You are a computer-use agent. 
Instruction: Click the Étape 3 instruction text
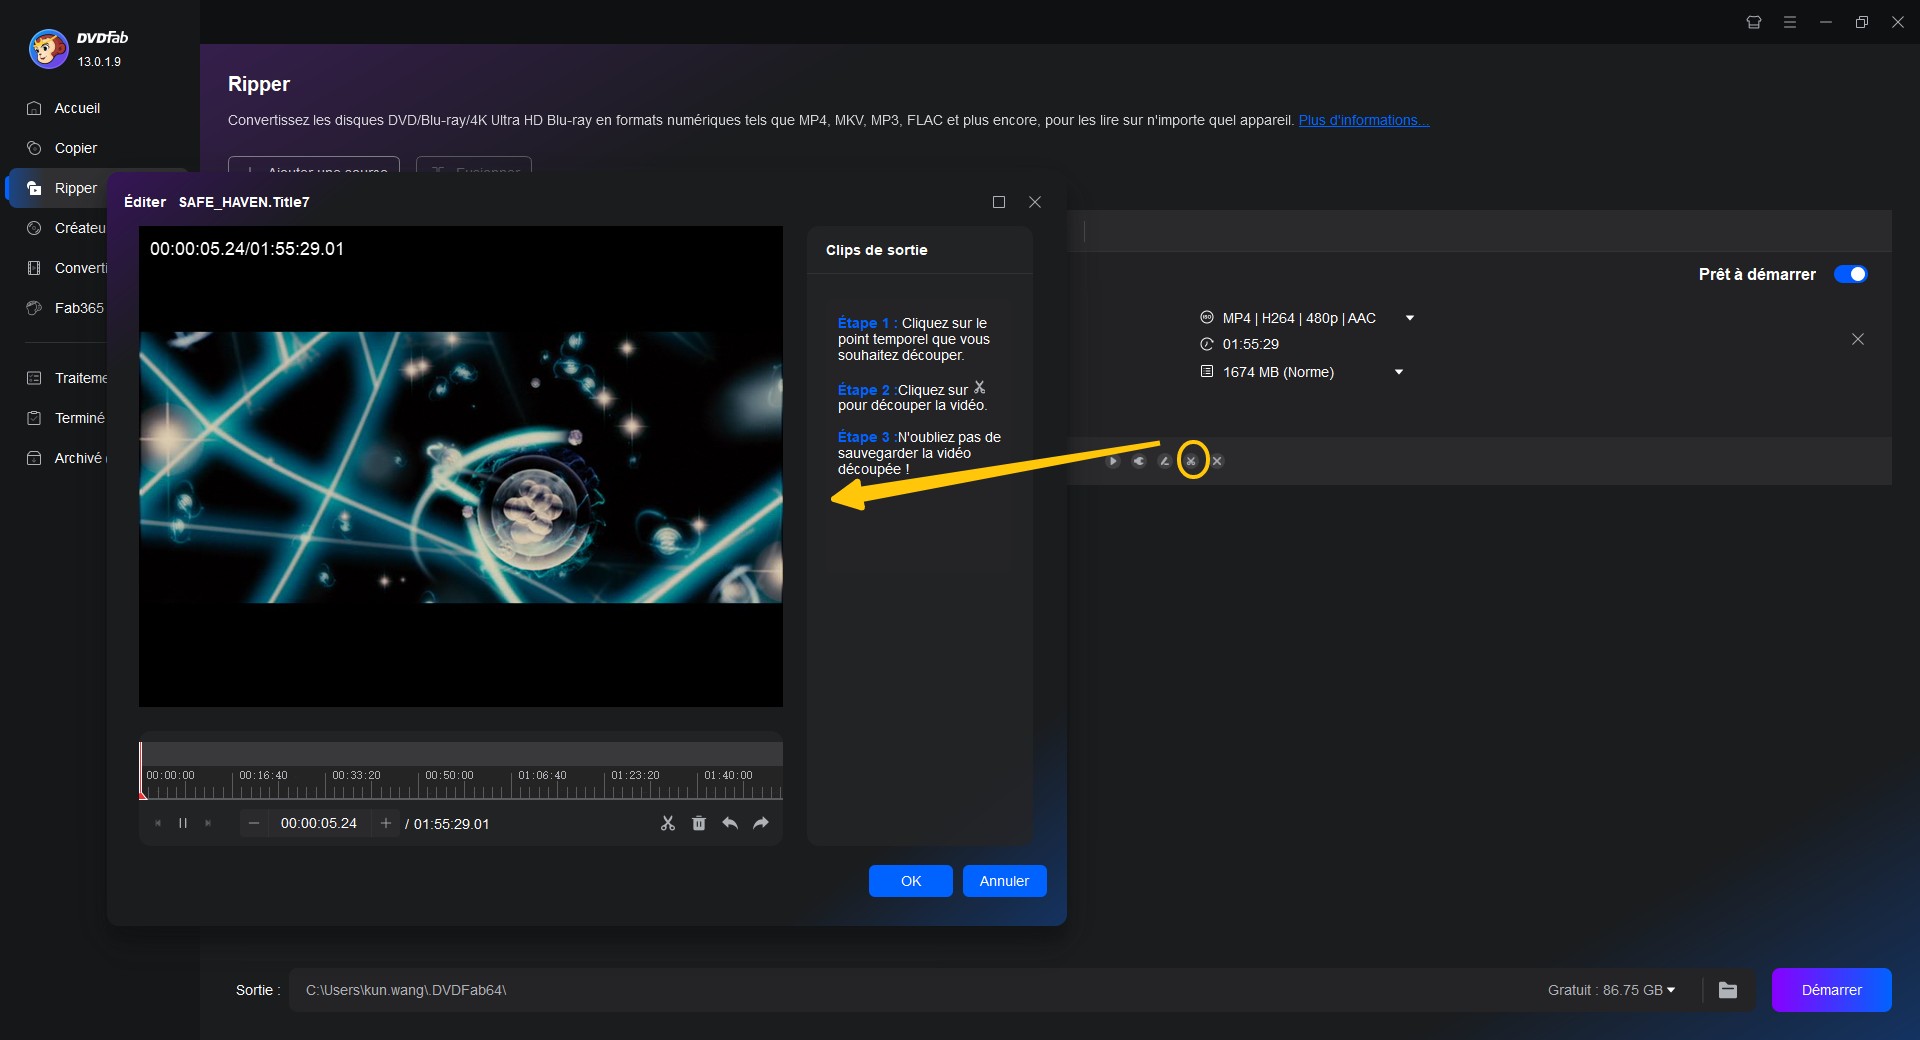(919, 453)
